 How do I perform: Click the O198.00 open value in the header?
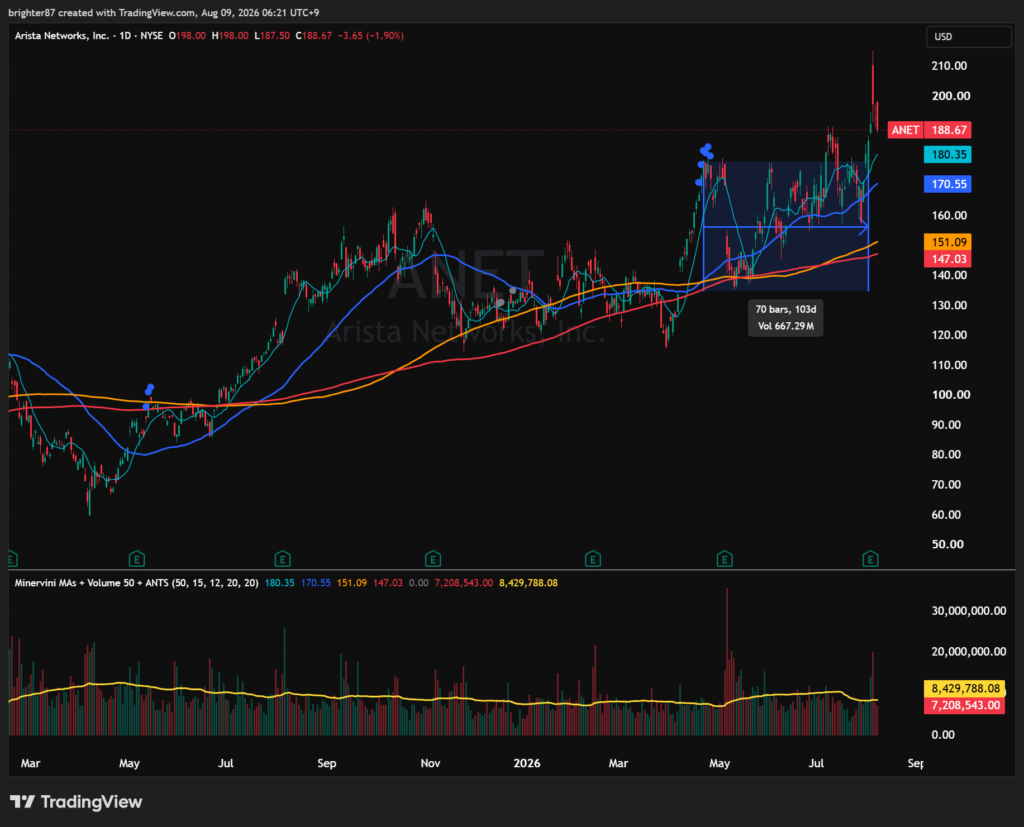tap(187, 36)
